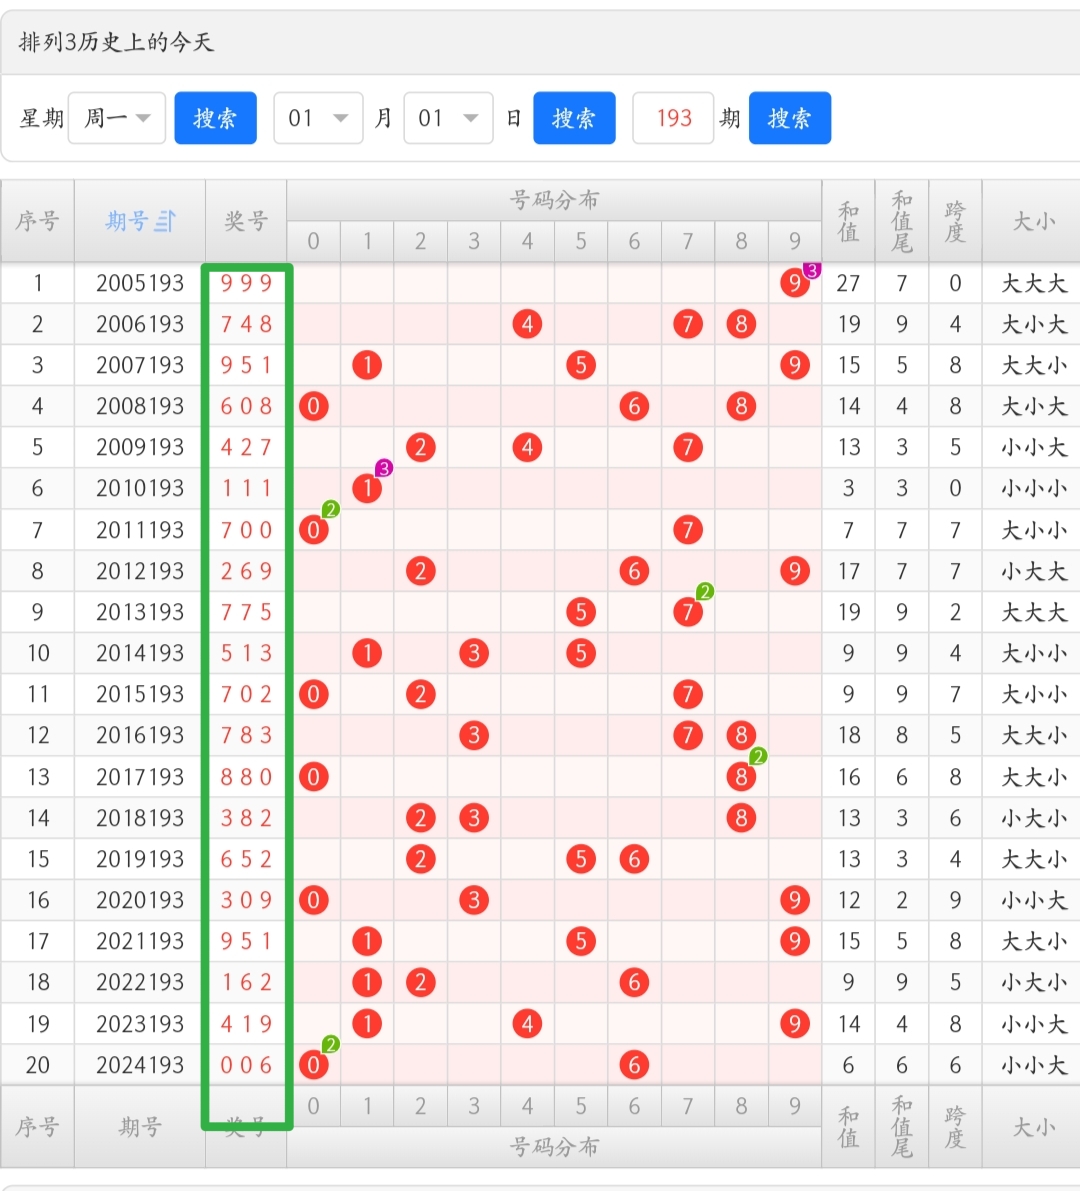This screenshot has width=1080, height=1191.
Task: Open the 周一 weekday dropdown
Action: (116, 117)
